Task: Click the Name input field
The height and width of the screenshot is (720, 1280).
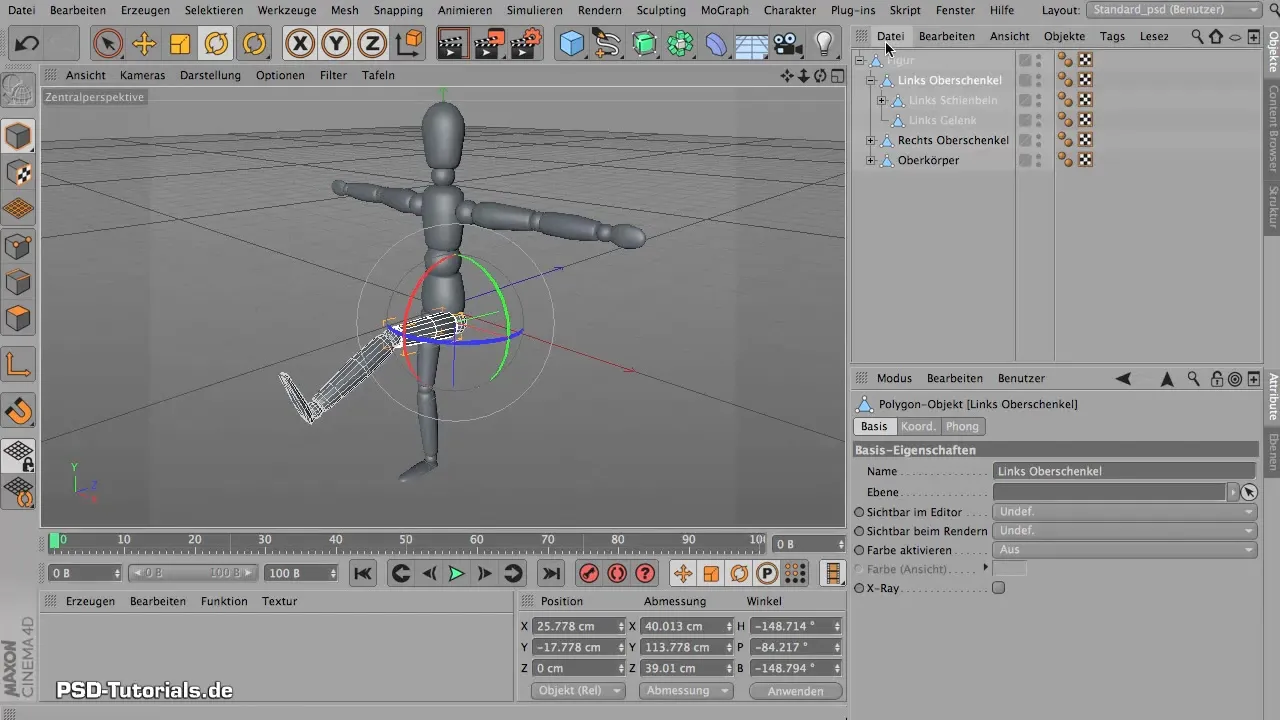Action: (1124, 471)
